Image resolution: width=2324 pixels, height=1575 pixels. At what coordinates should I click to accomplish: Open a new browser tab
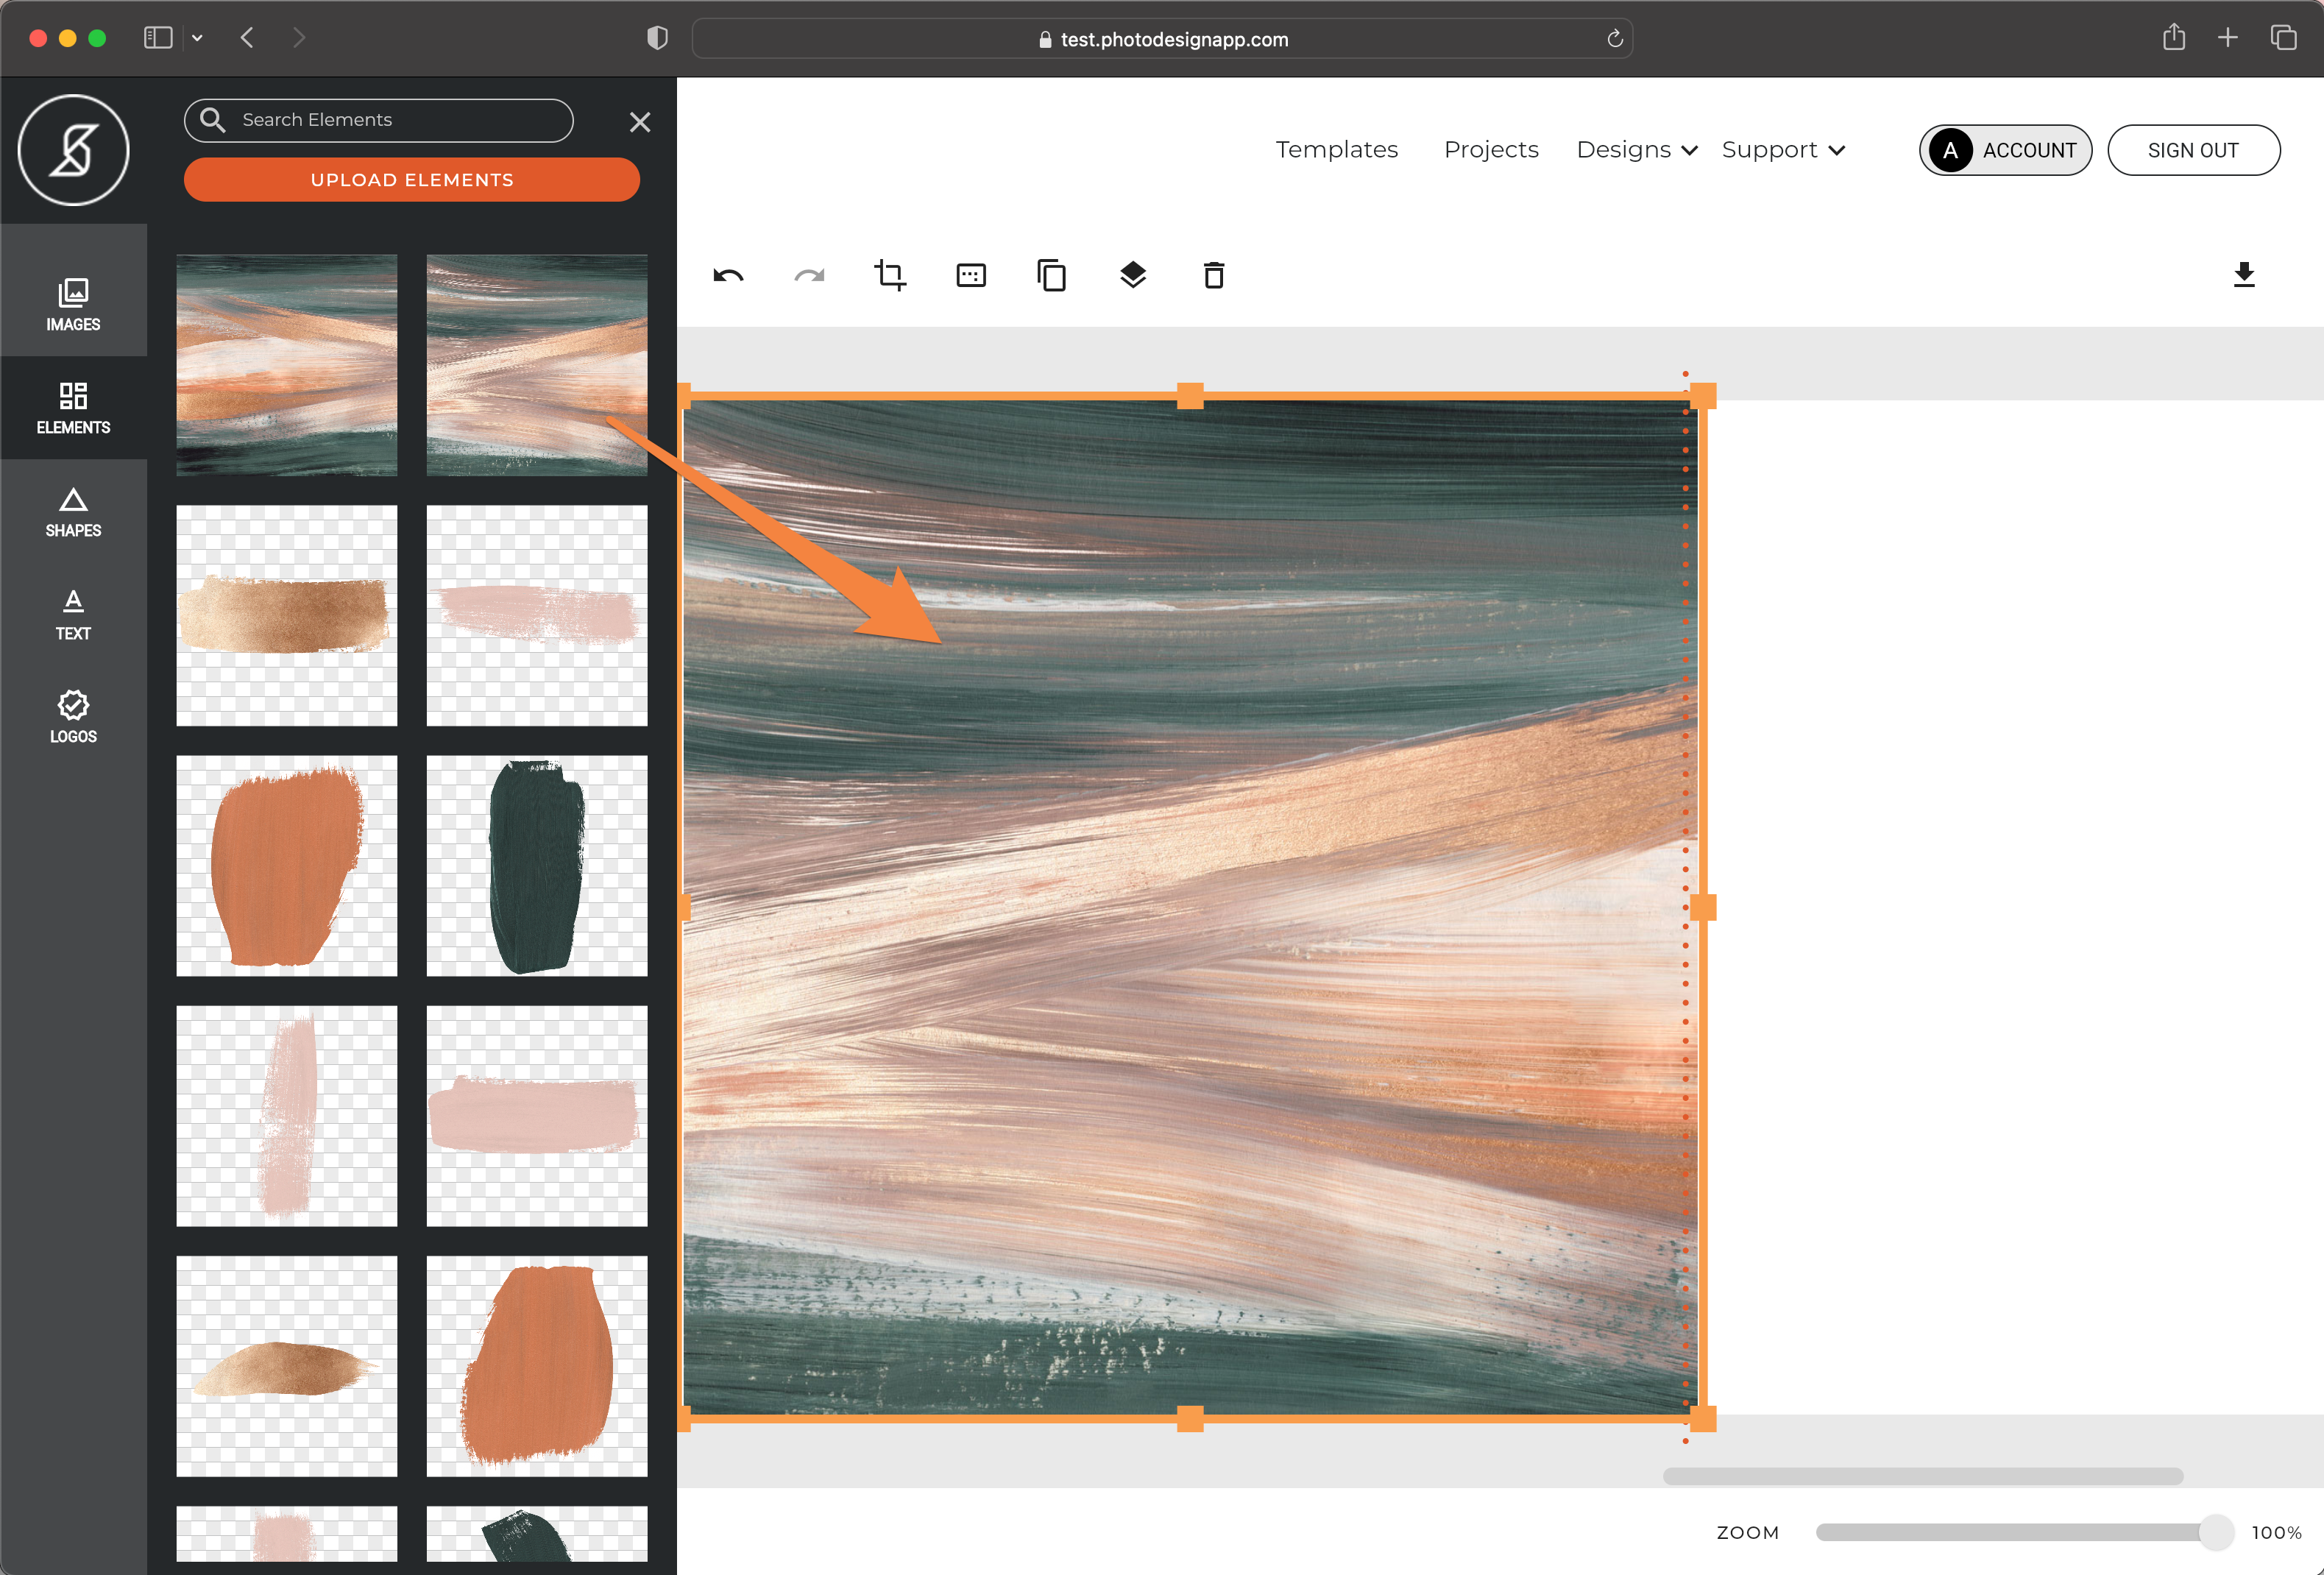coord(2228,38)
